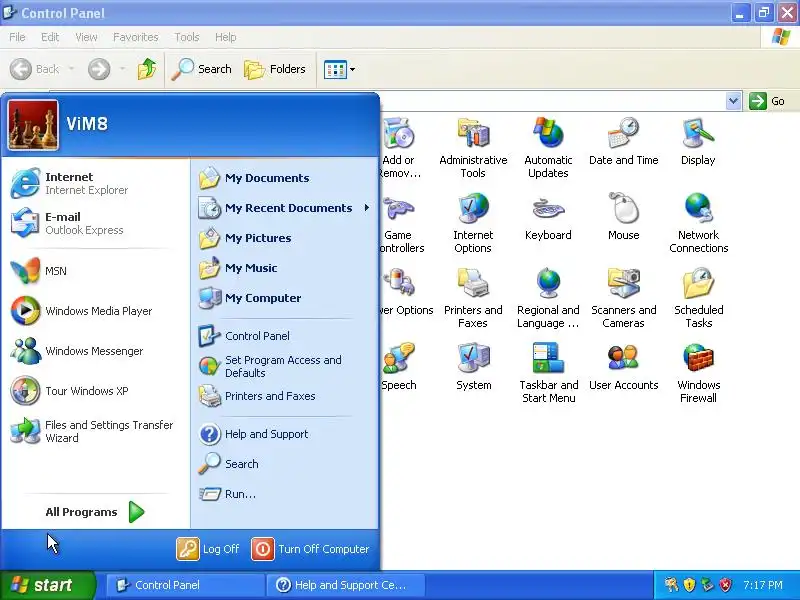Expand the address bar dropdown arrow
The image size is (800, 600).
pyautogui.click(x=733, y=101)
